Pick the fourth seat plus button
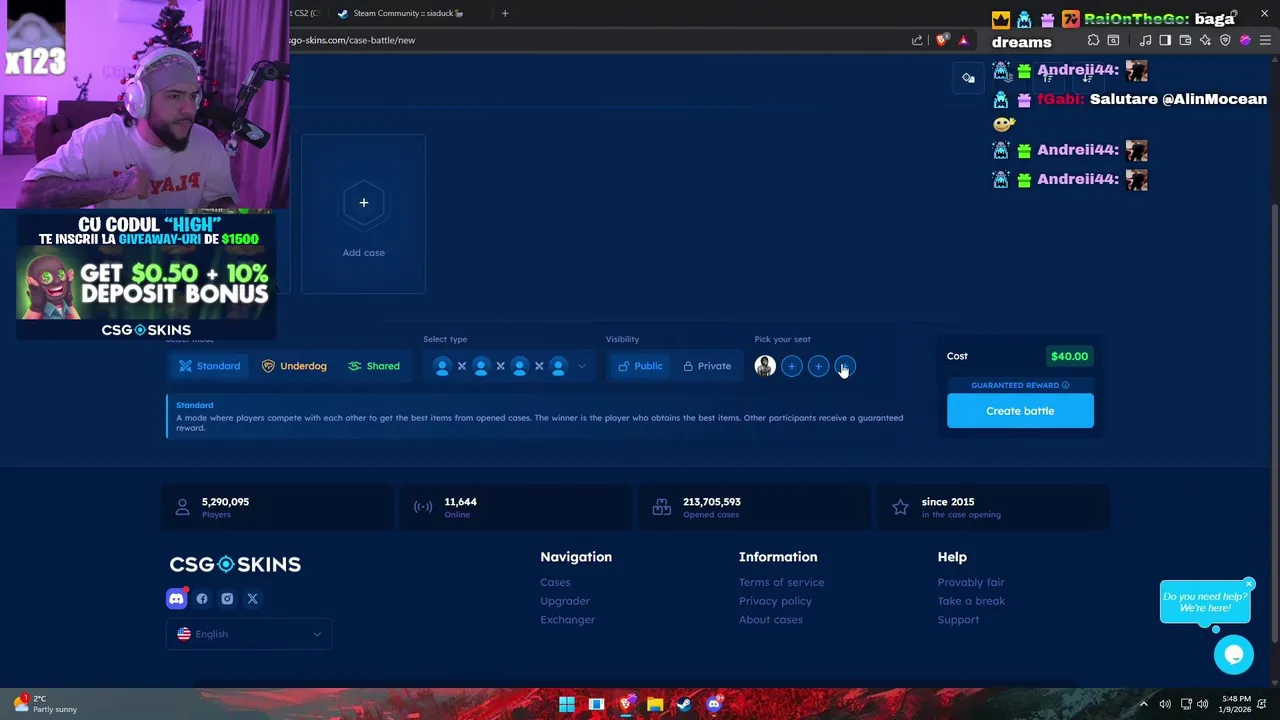 click(x=845, y=366)
